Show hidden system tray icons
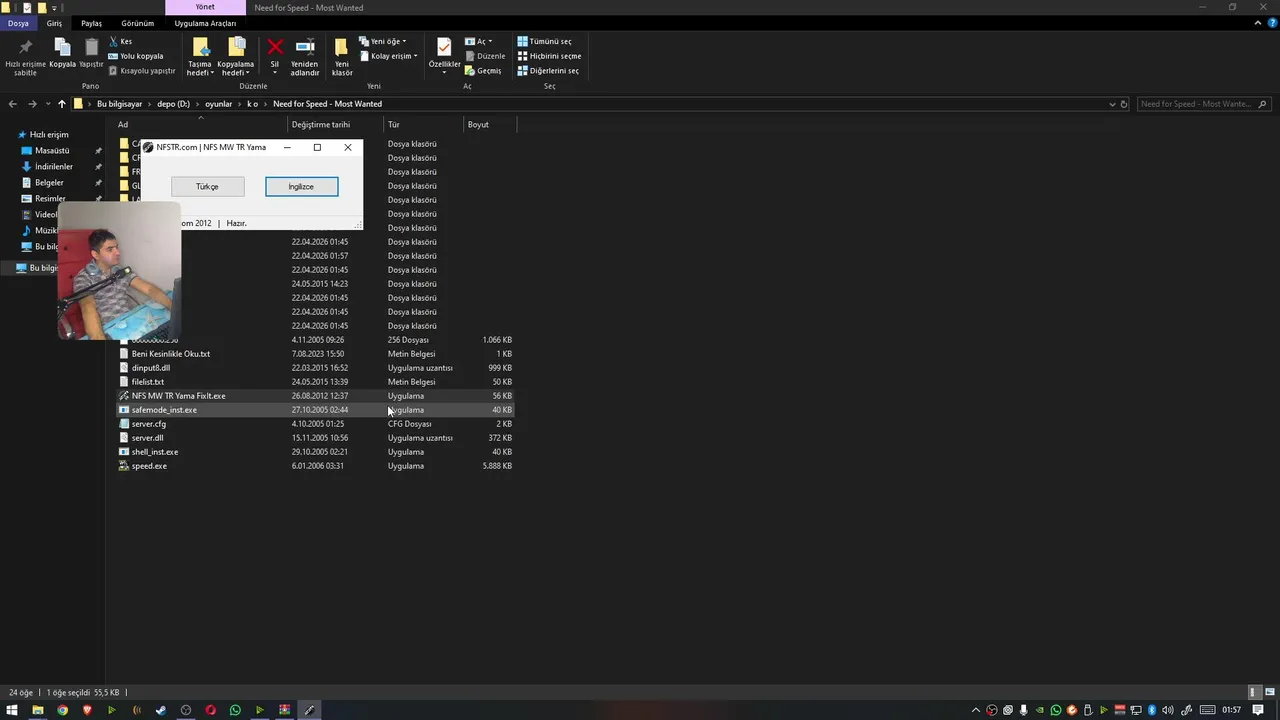1280x720 pixels. click(976, 710)
